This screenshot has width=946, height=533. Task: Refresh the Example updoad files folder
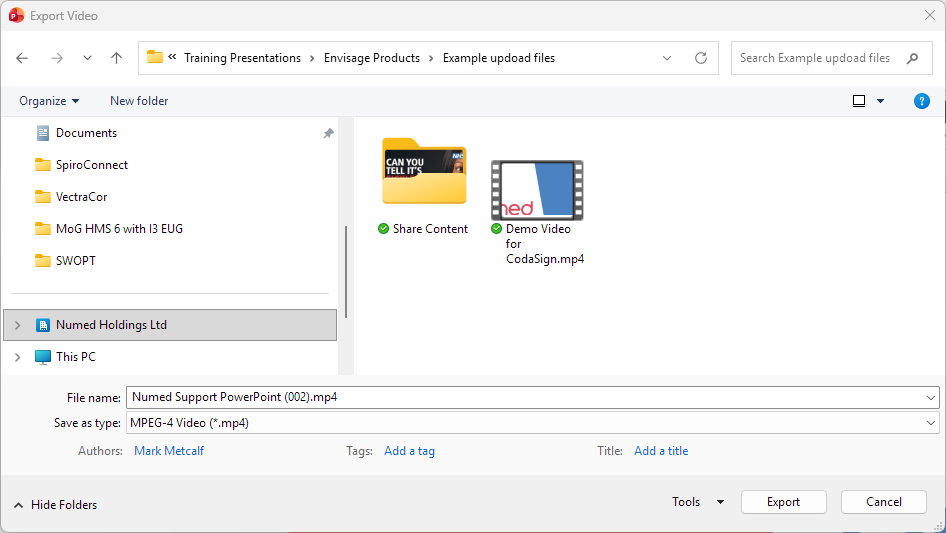[x=700, y=58]
